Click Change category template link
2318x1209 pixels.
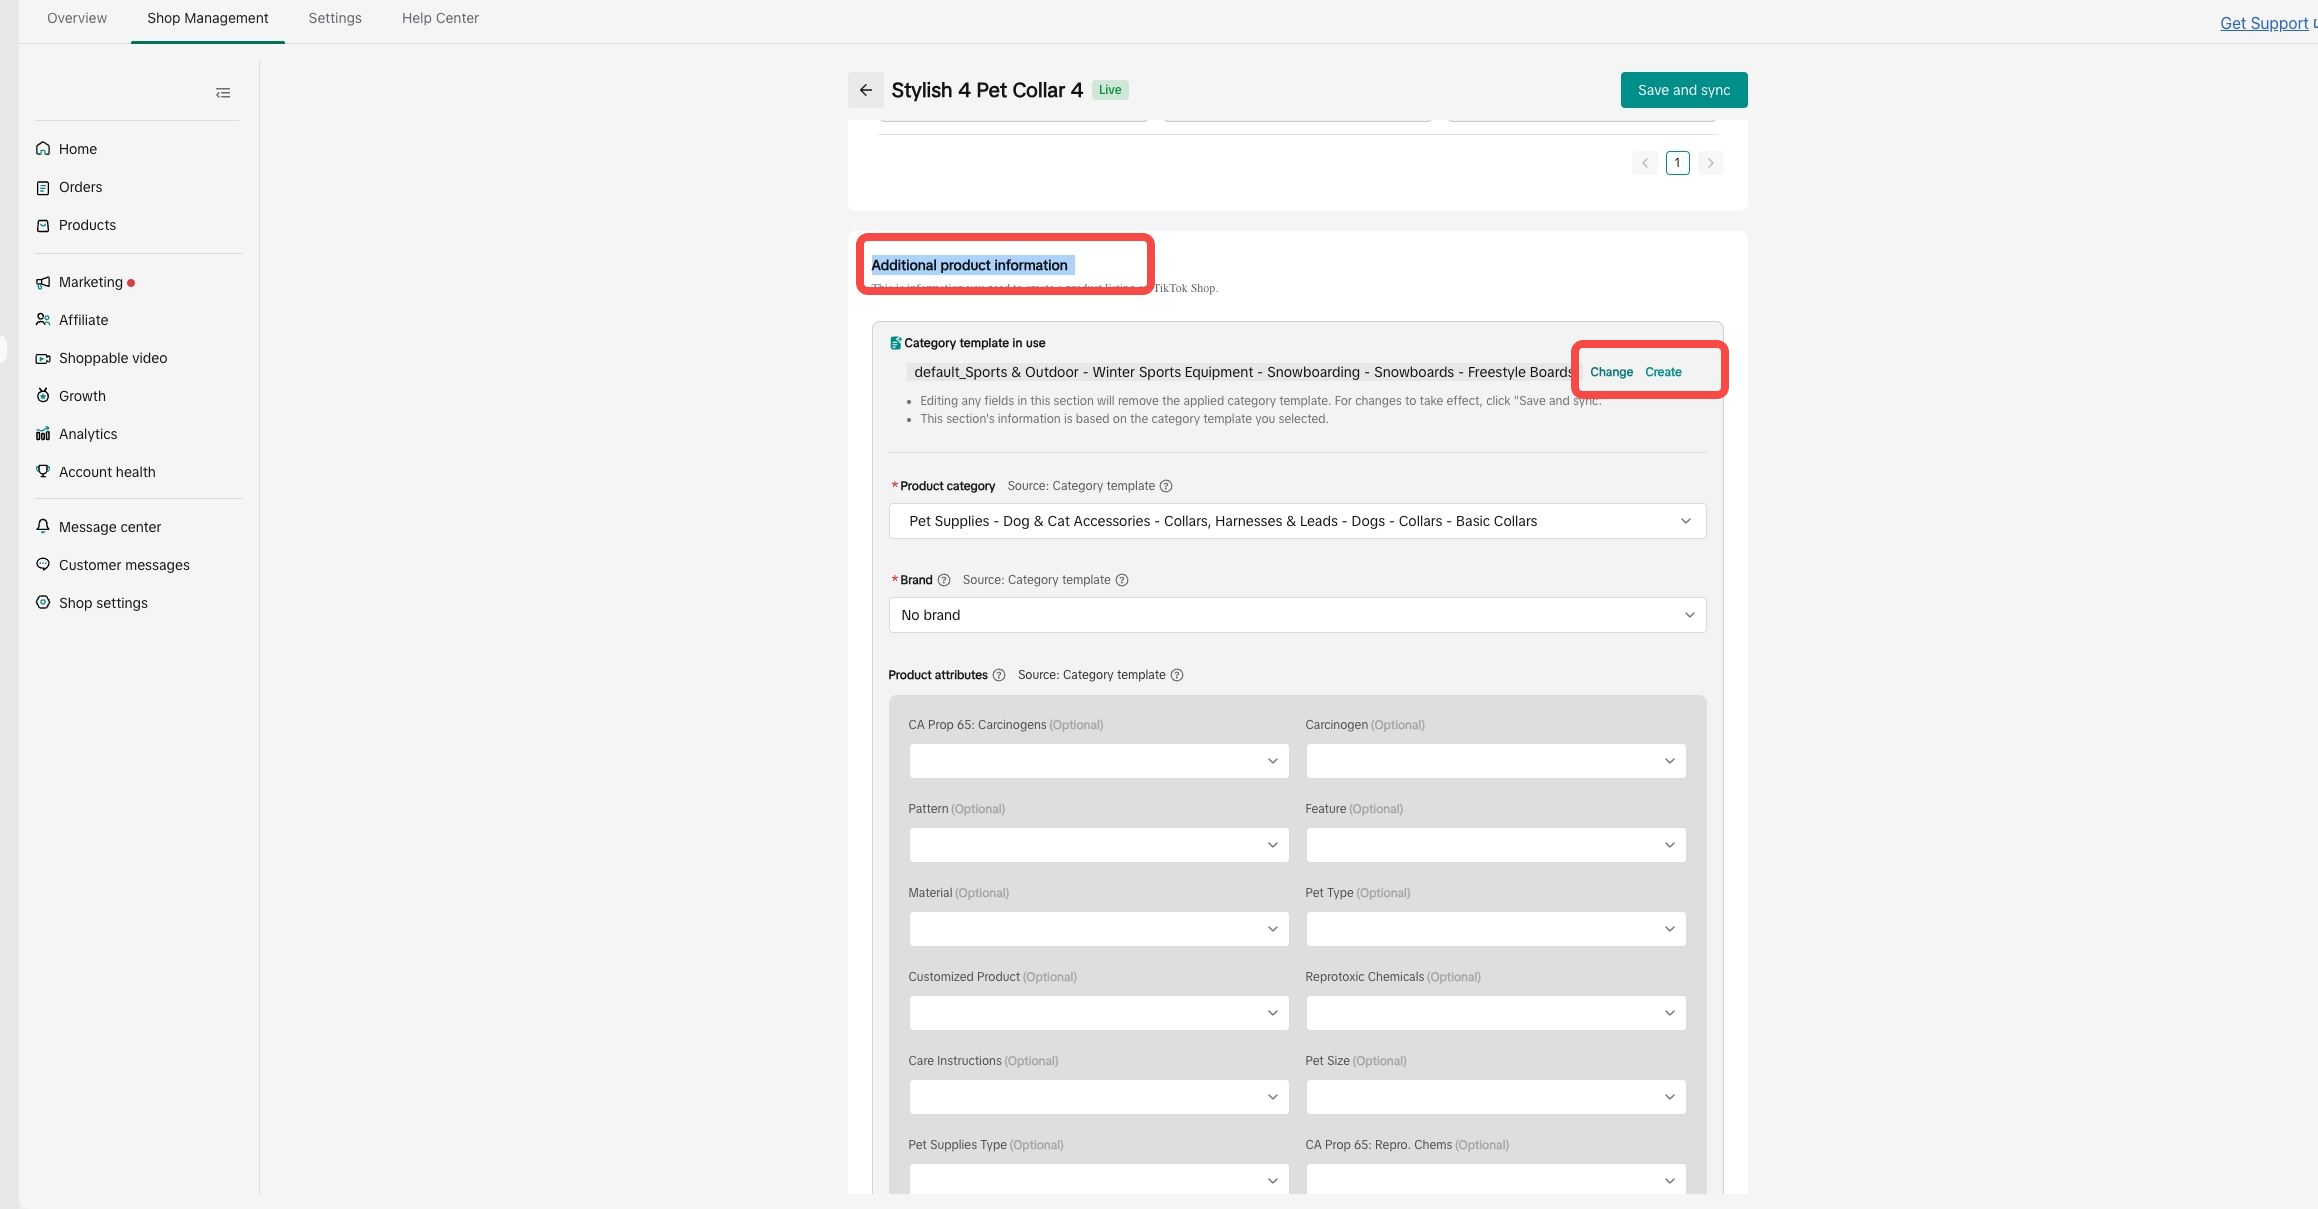(x=1611, y=372)
